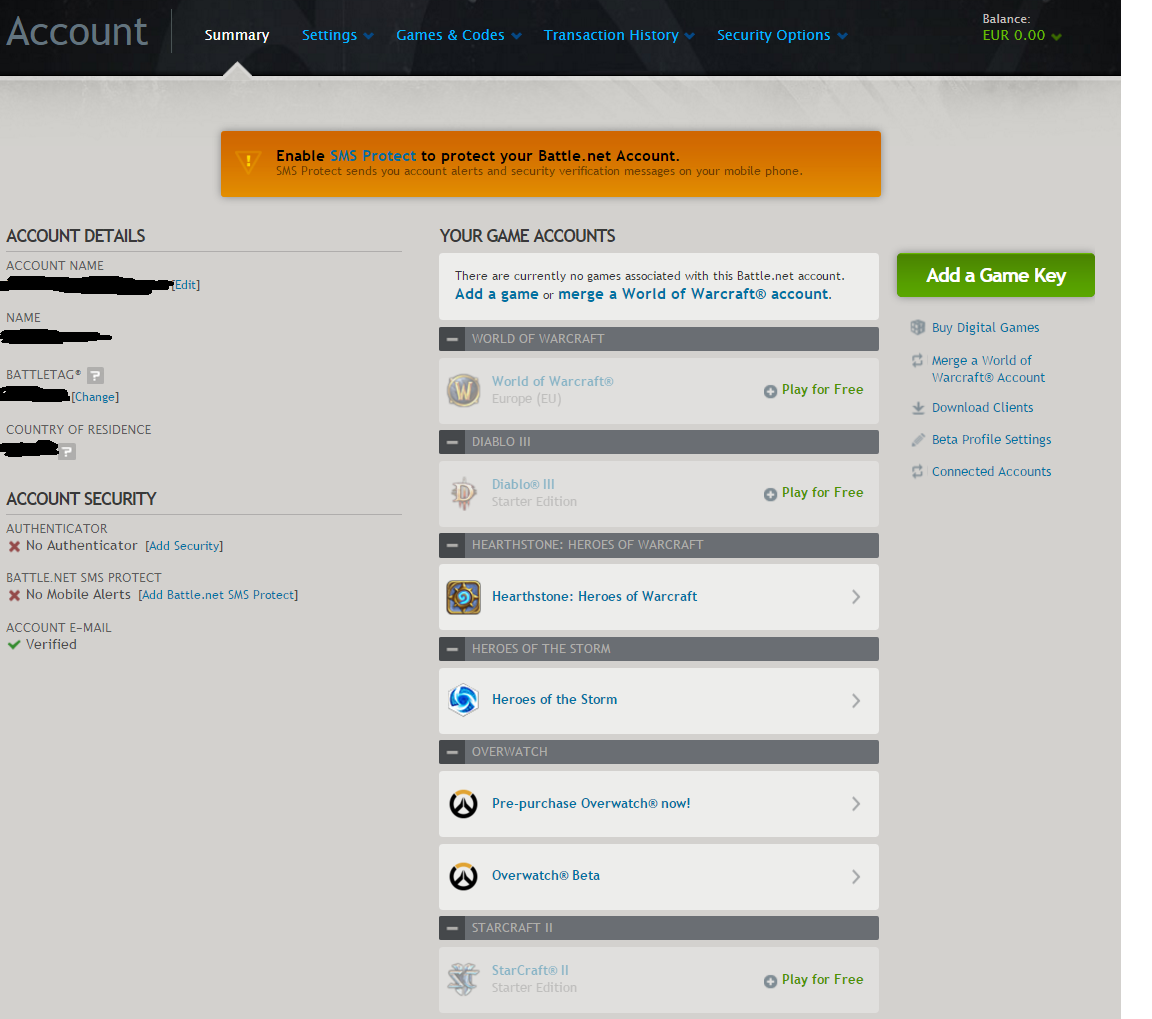Viewport: 1152px width, 1019px height.
Task: Open Pre-purchase Overwatch chevron arrow
Action: point(856,804)
